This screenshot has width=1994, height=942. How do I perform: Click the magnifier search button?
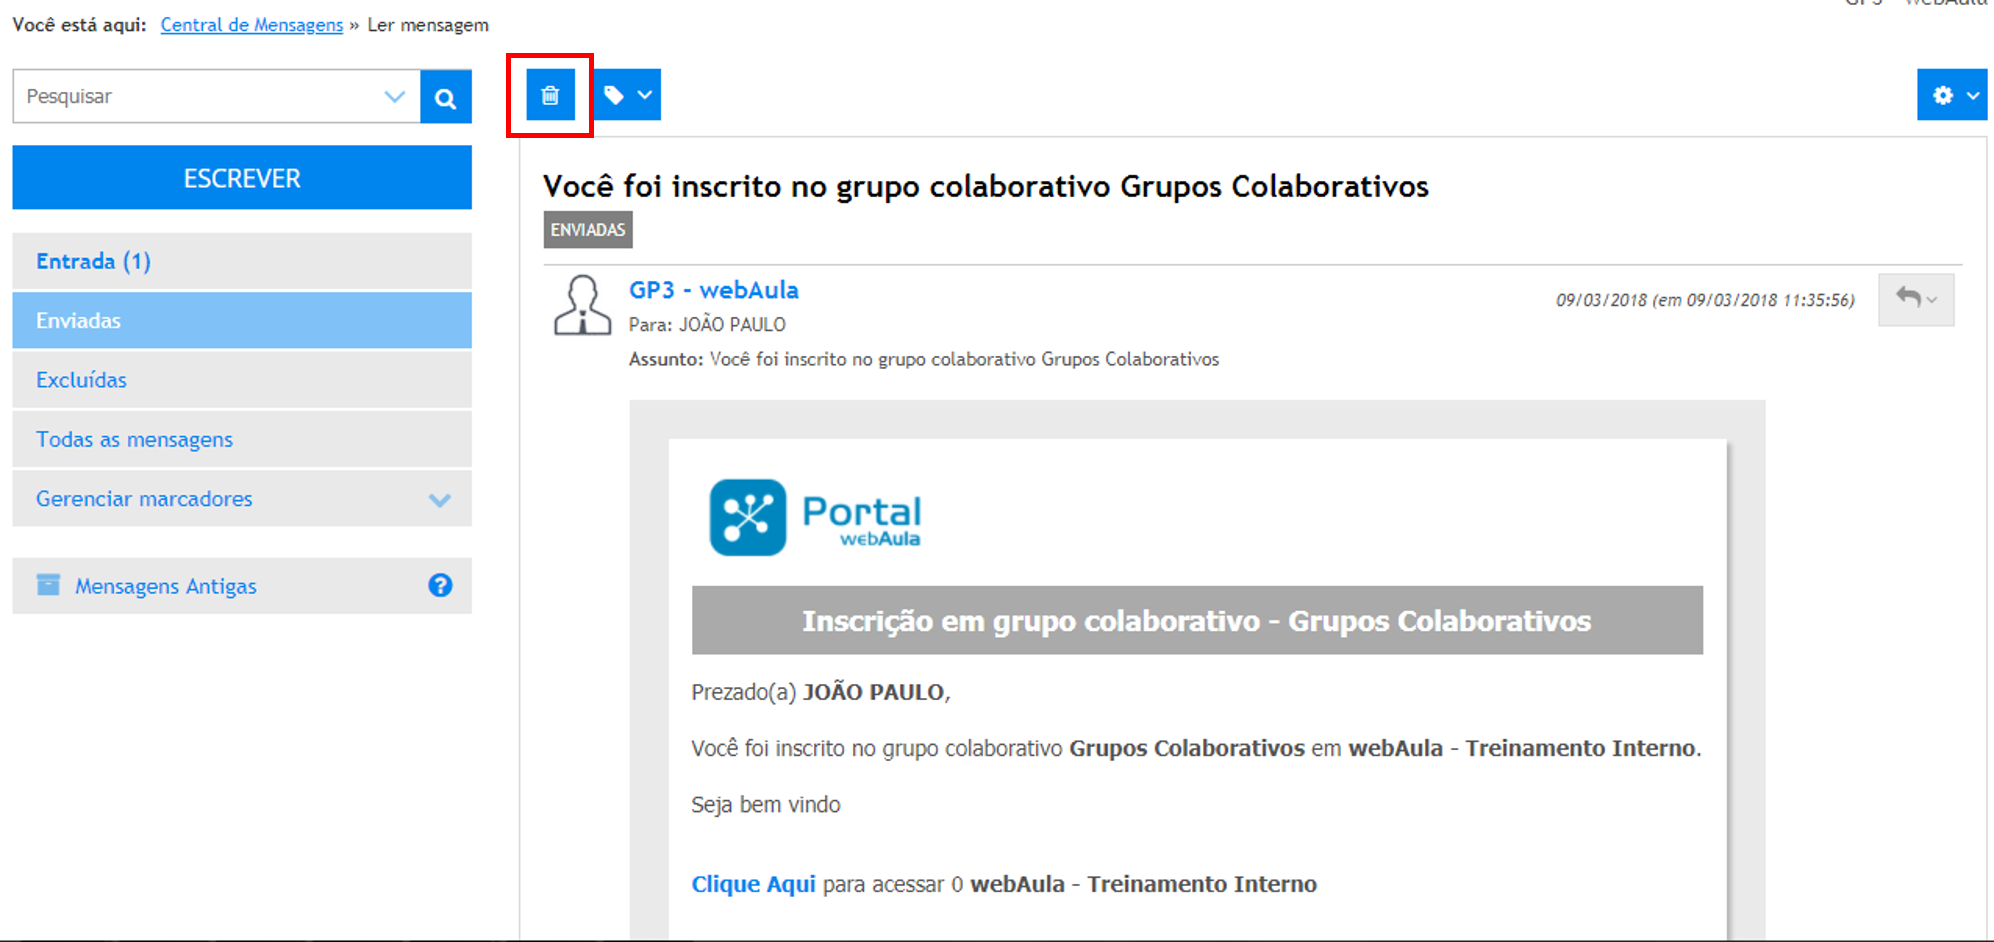pos(446,97)
